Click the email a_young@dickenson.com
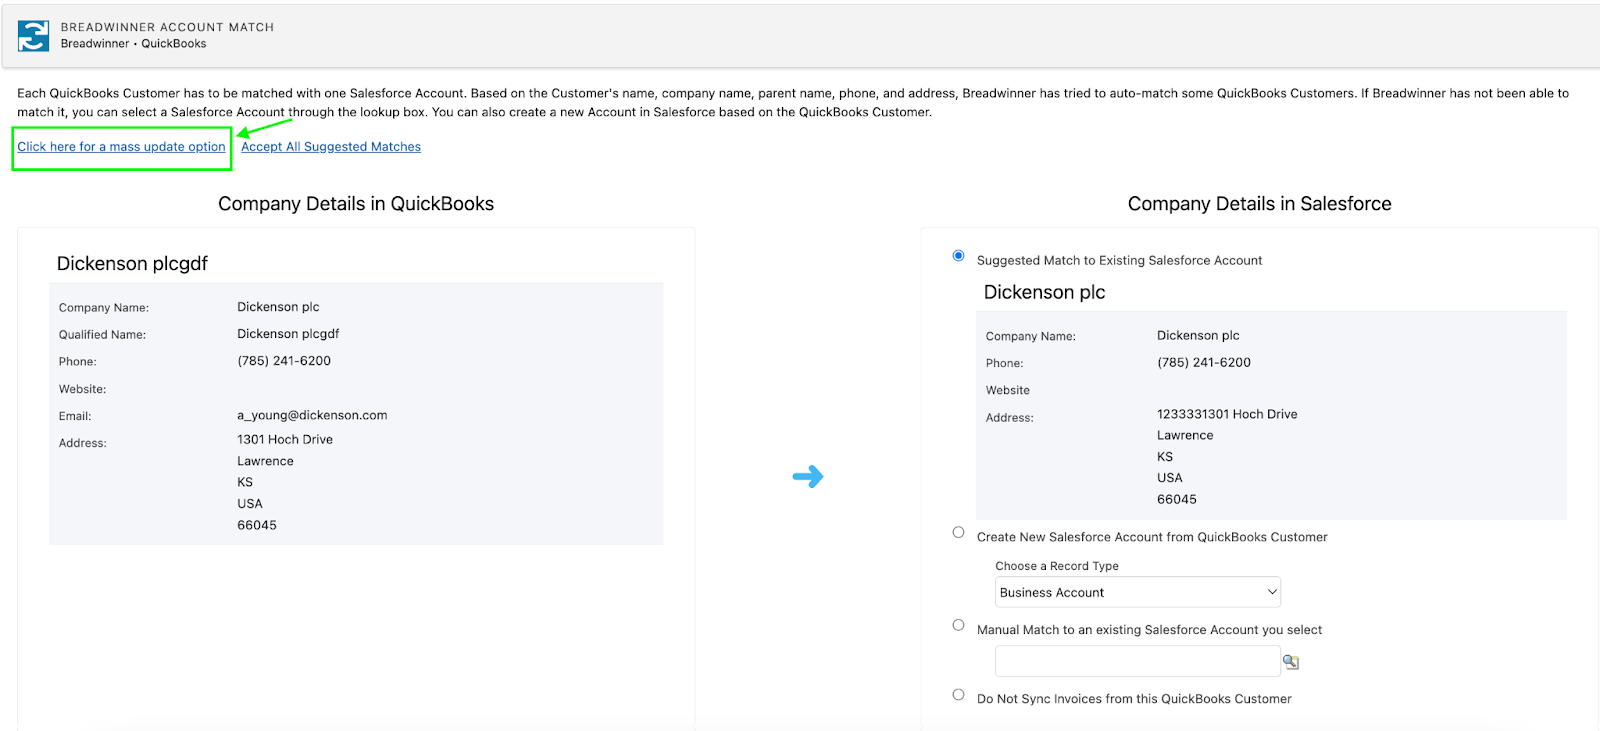This screenshot has width=1600, height=731. [312, 415]
